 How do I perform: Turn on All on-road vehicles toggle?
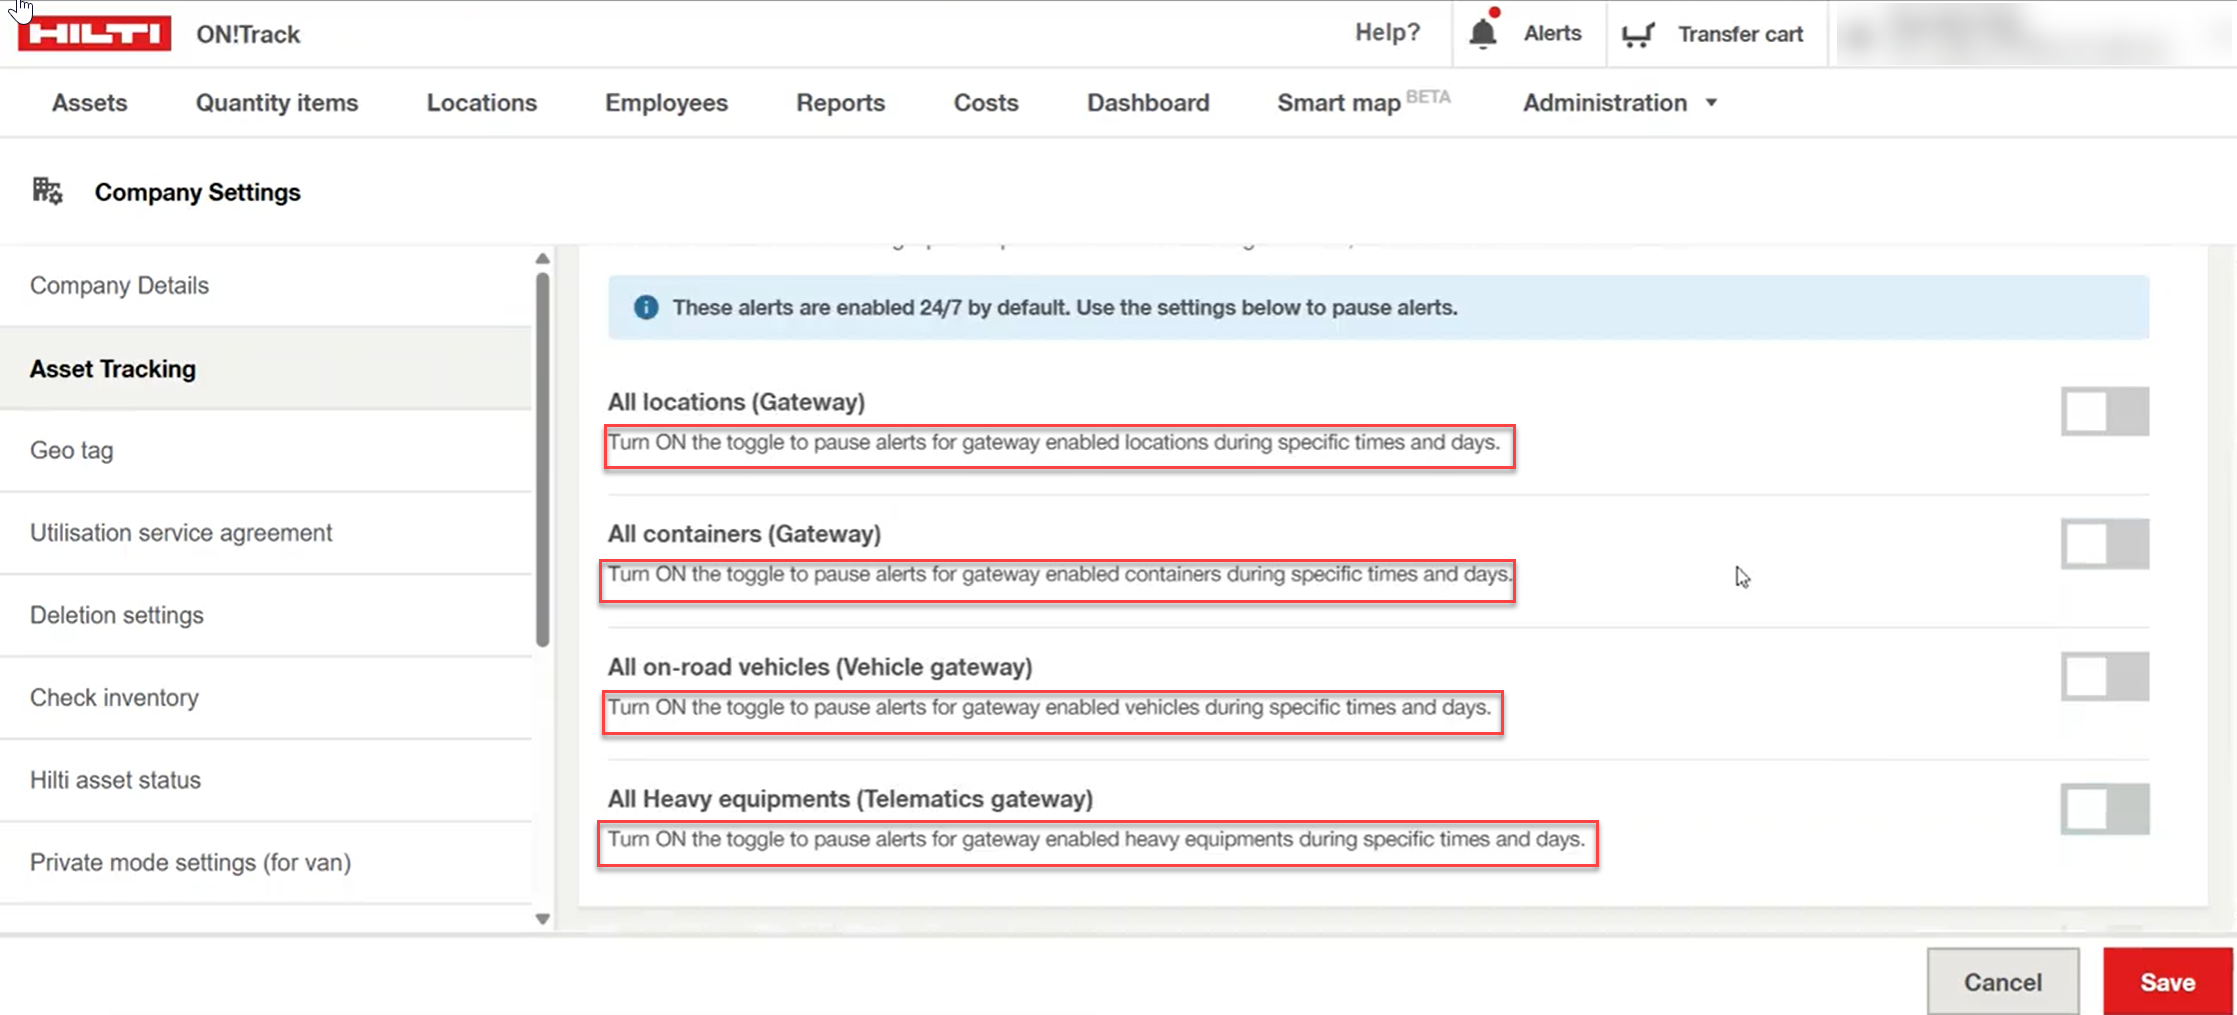pyautogui.click(x=2104, y=677)
